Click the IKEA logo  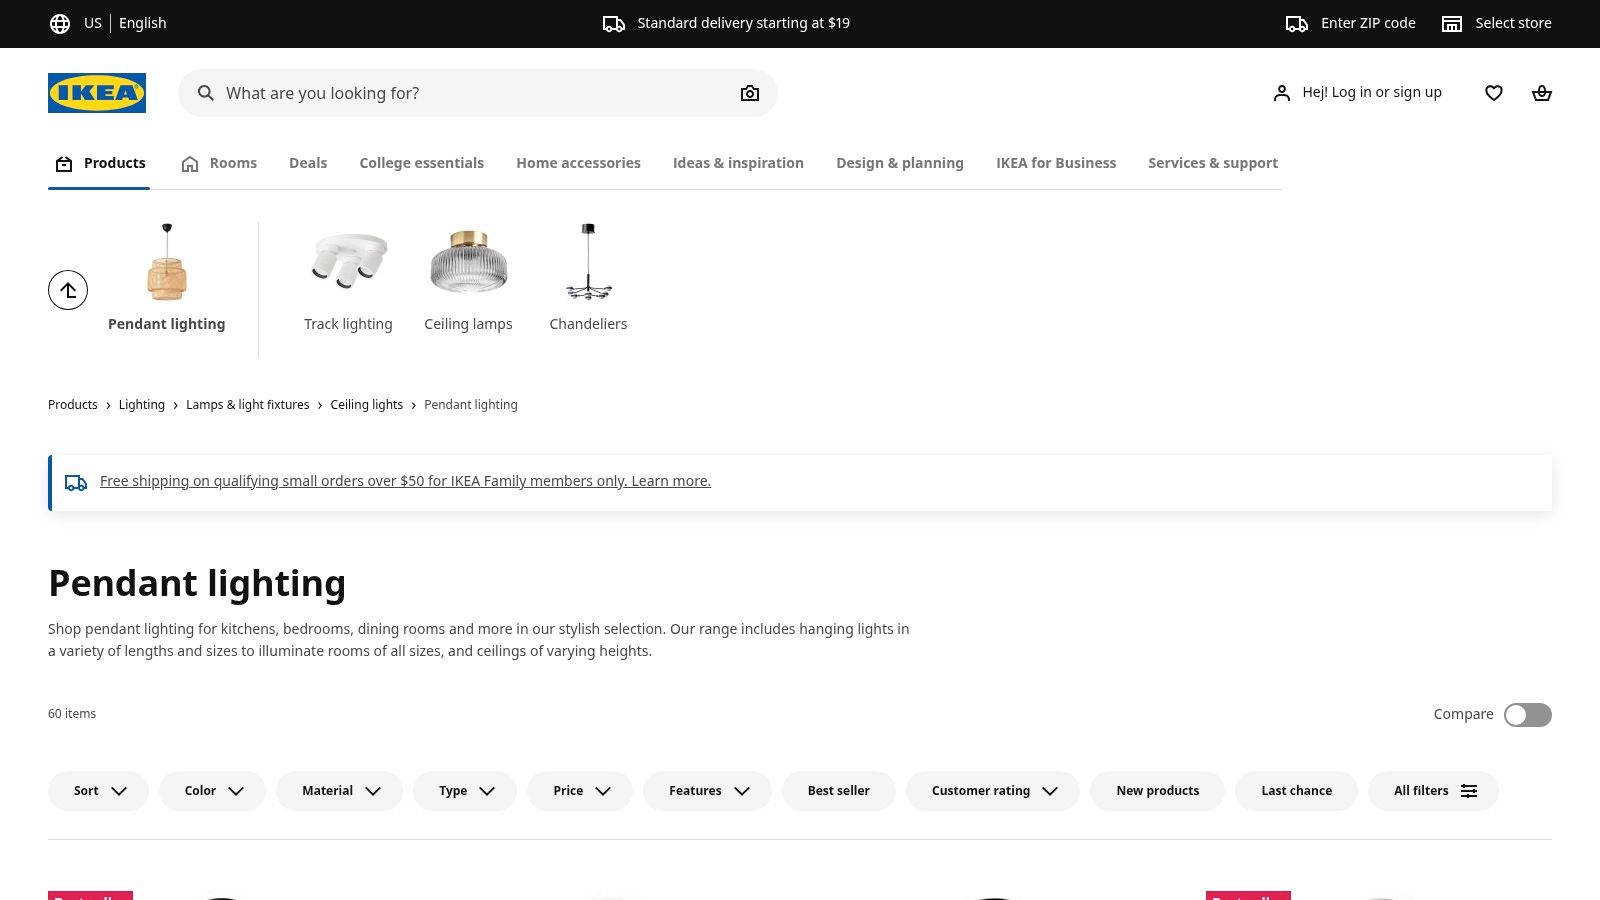tap(97, 93)
